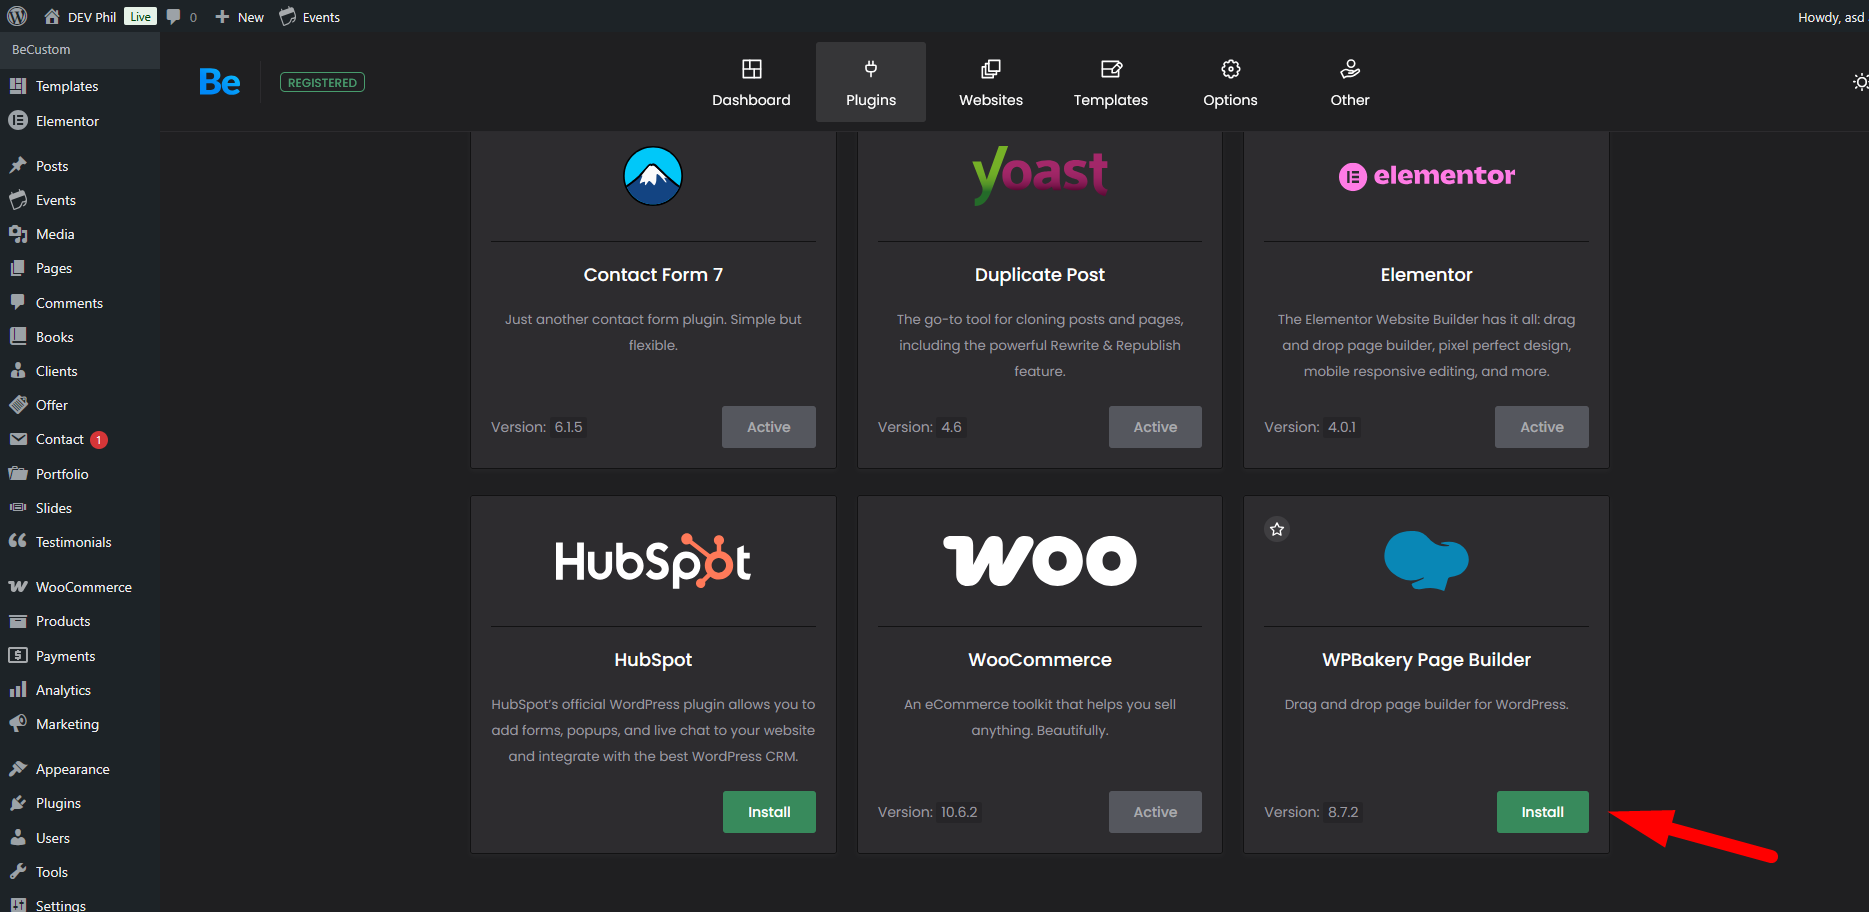Image resolution: width=1869 pixels, height=912 pixels.
Task: Expand the WooCommerce sidebar menu
Action: [x=83, y=587]
